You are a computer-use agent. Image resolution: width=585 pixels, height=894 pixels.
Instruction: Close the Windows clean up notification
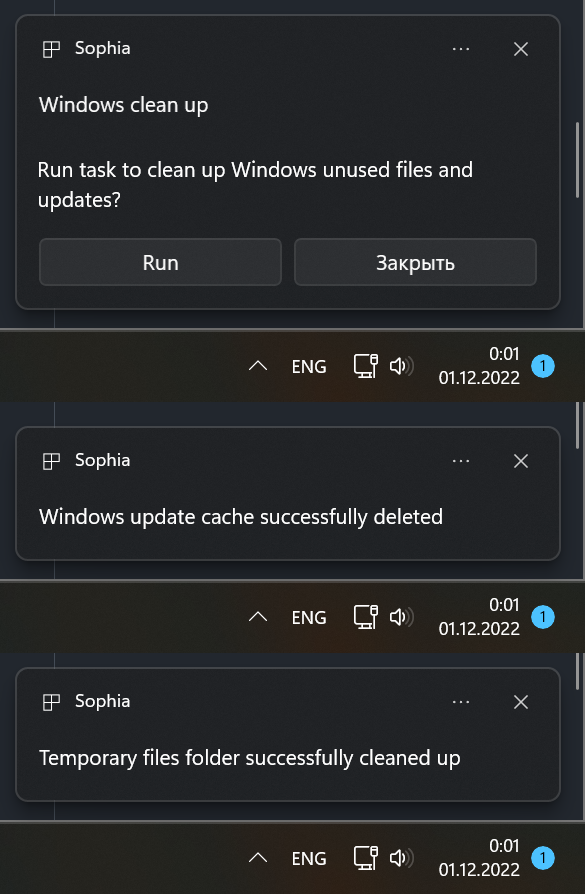click(x=521, y=49)
